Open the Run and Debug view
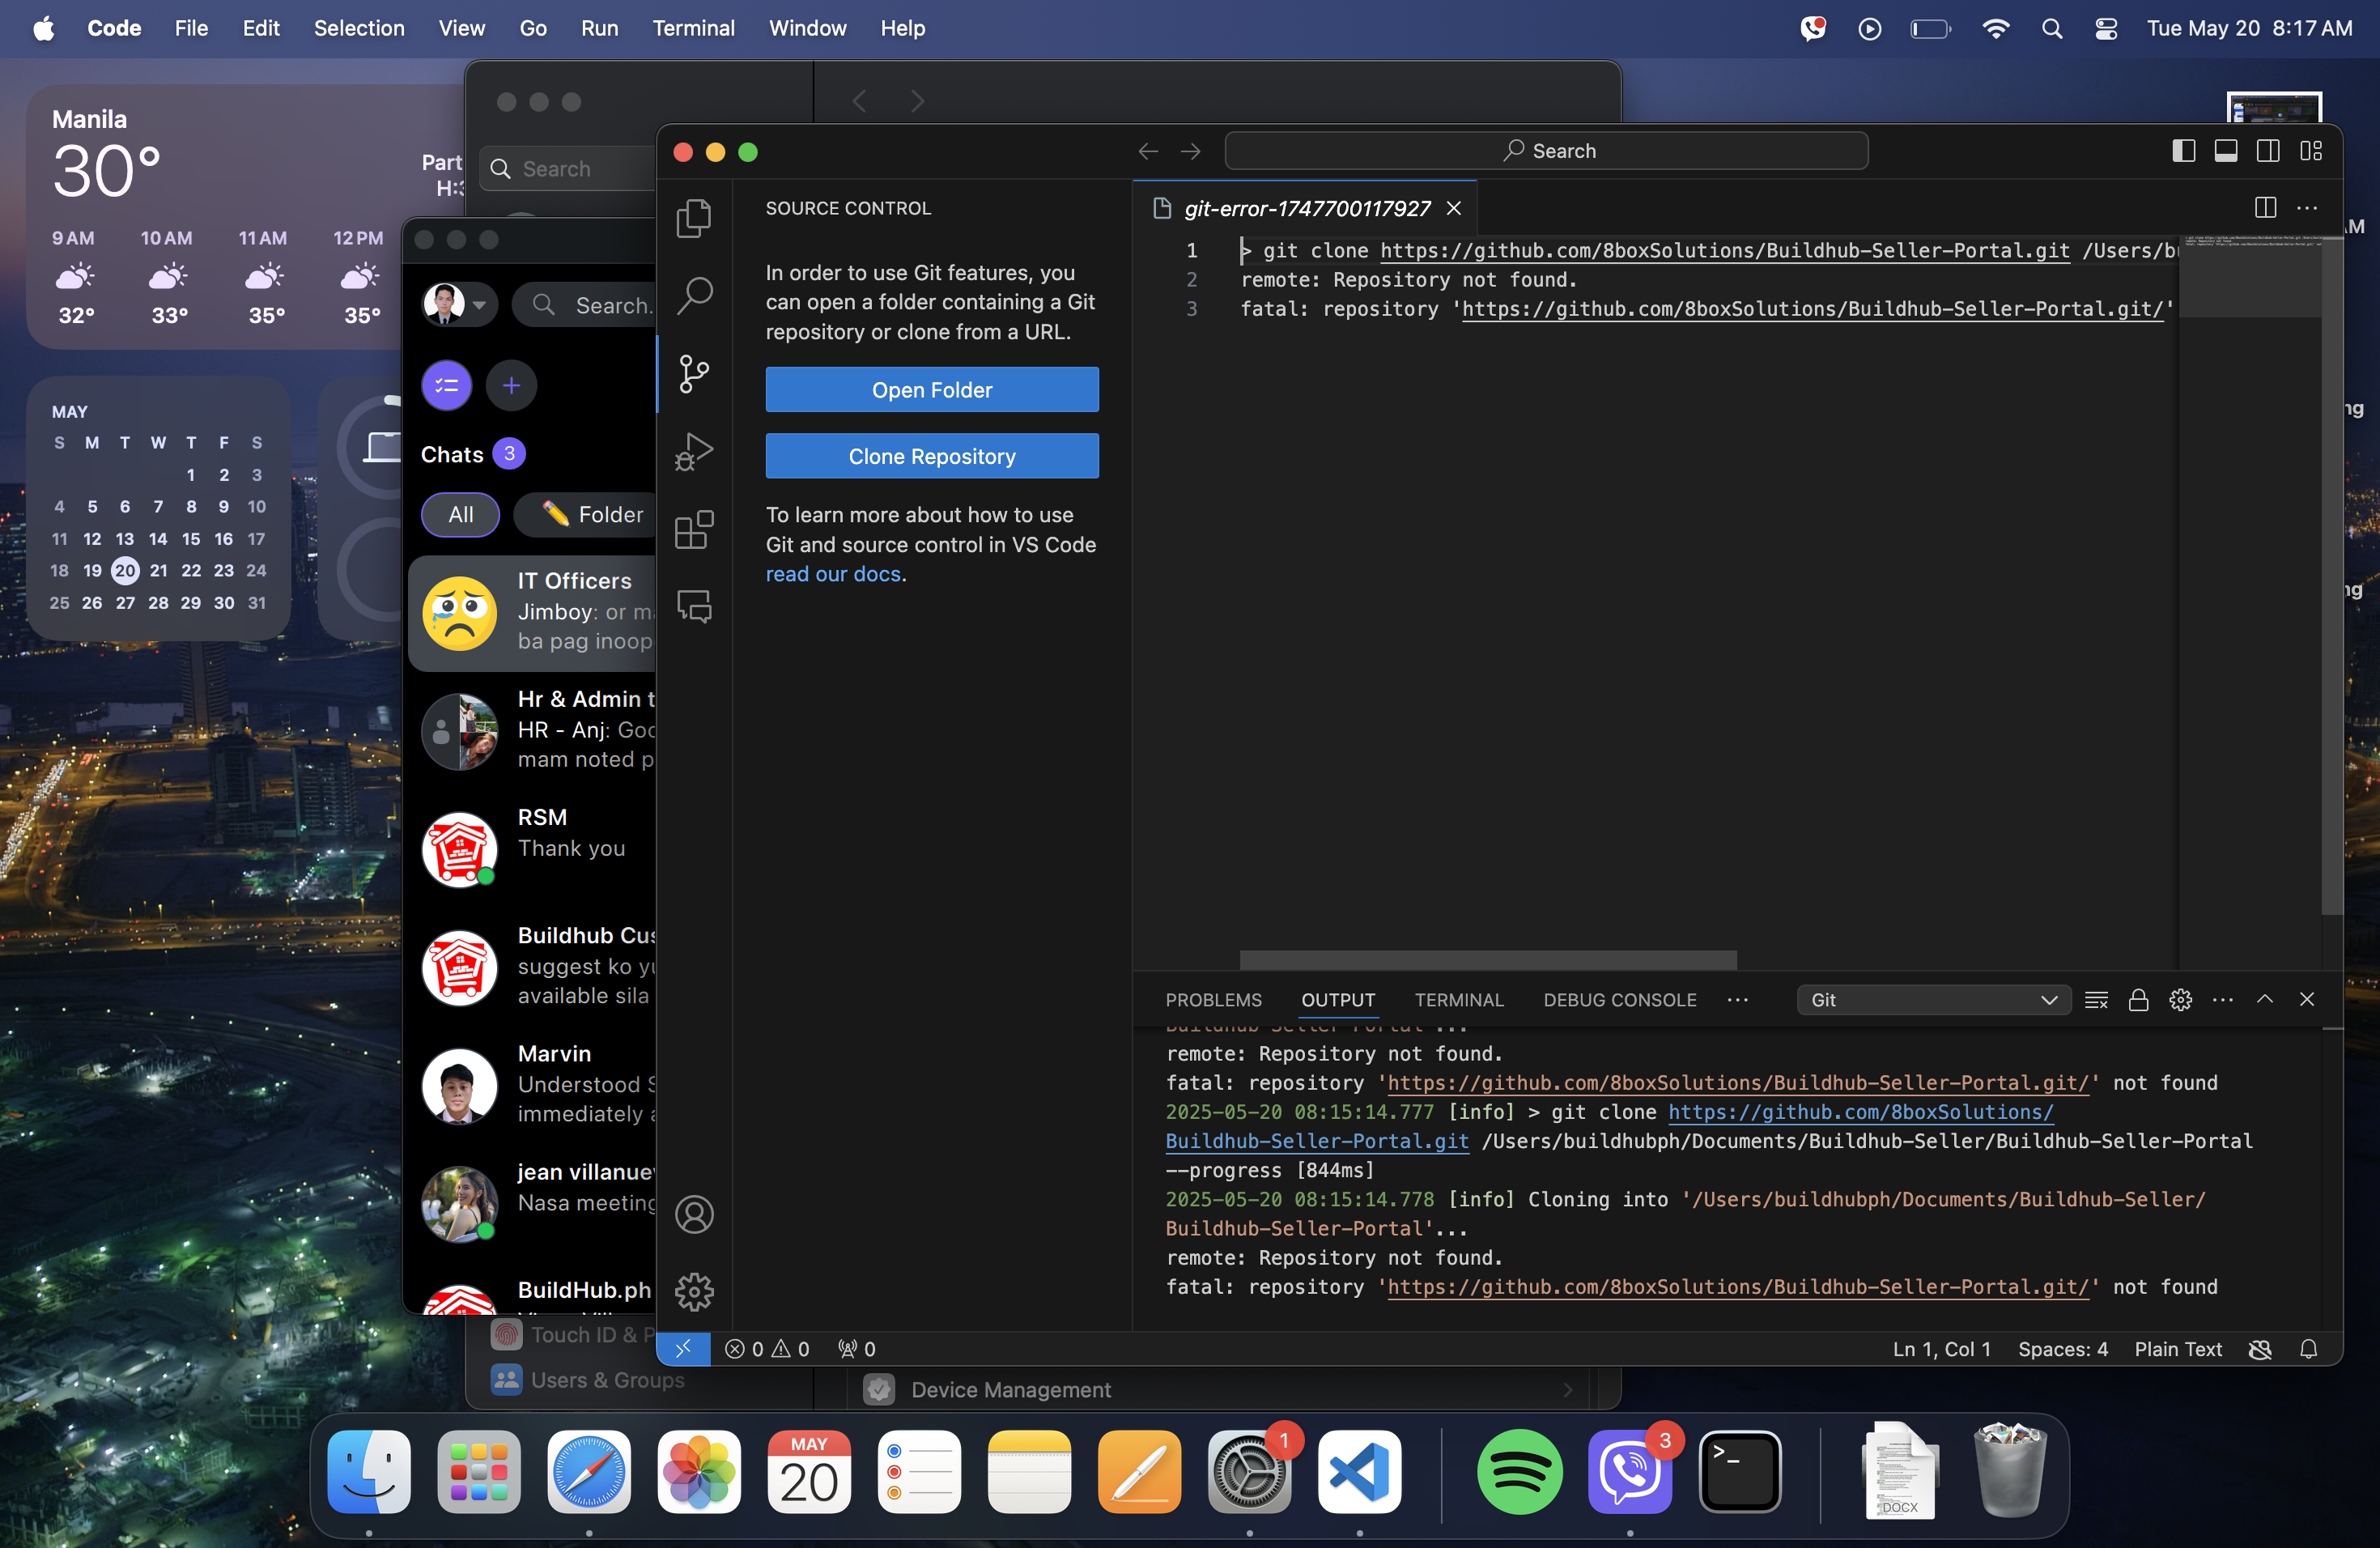This screenshot has width=2380, height=1548. (694, 451)
